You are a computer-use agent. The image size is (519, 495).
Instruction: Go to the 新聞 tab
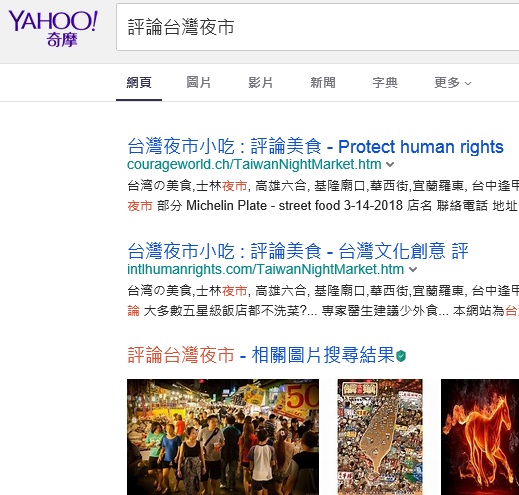(x=323, y=82)
